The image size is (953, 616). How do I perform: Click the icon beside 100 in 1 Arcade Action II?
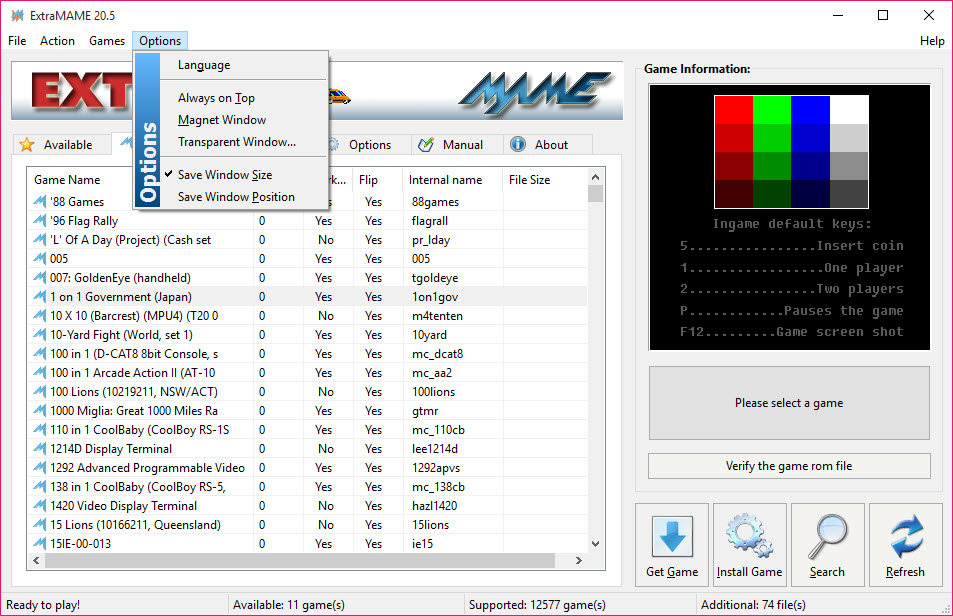(40, 372)
